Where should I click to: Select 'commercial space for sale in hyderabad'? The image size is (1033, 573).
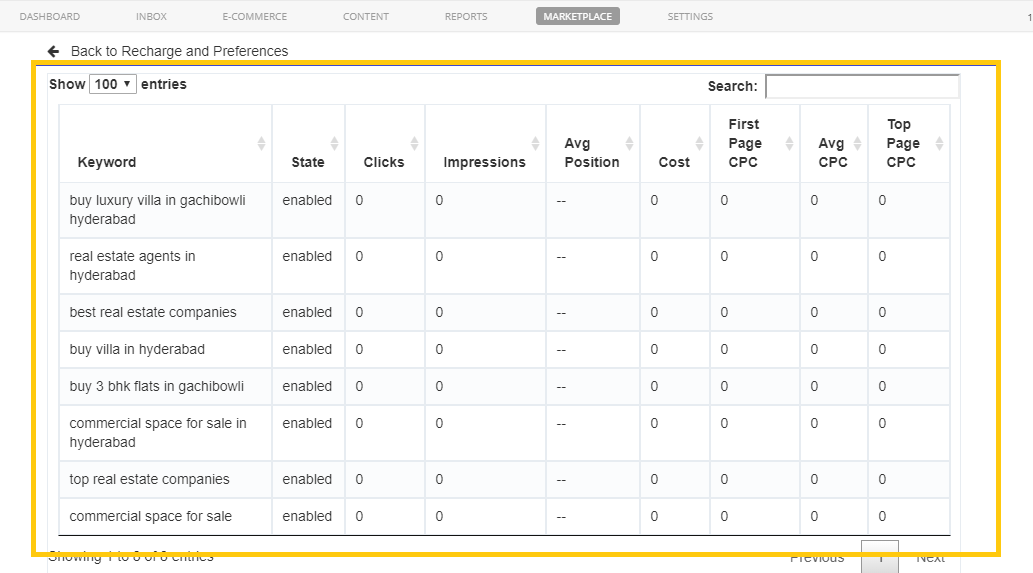click(x=158, y=433)
